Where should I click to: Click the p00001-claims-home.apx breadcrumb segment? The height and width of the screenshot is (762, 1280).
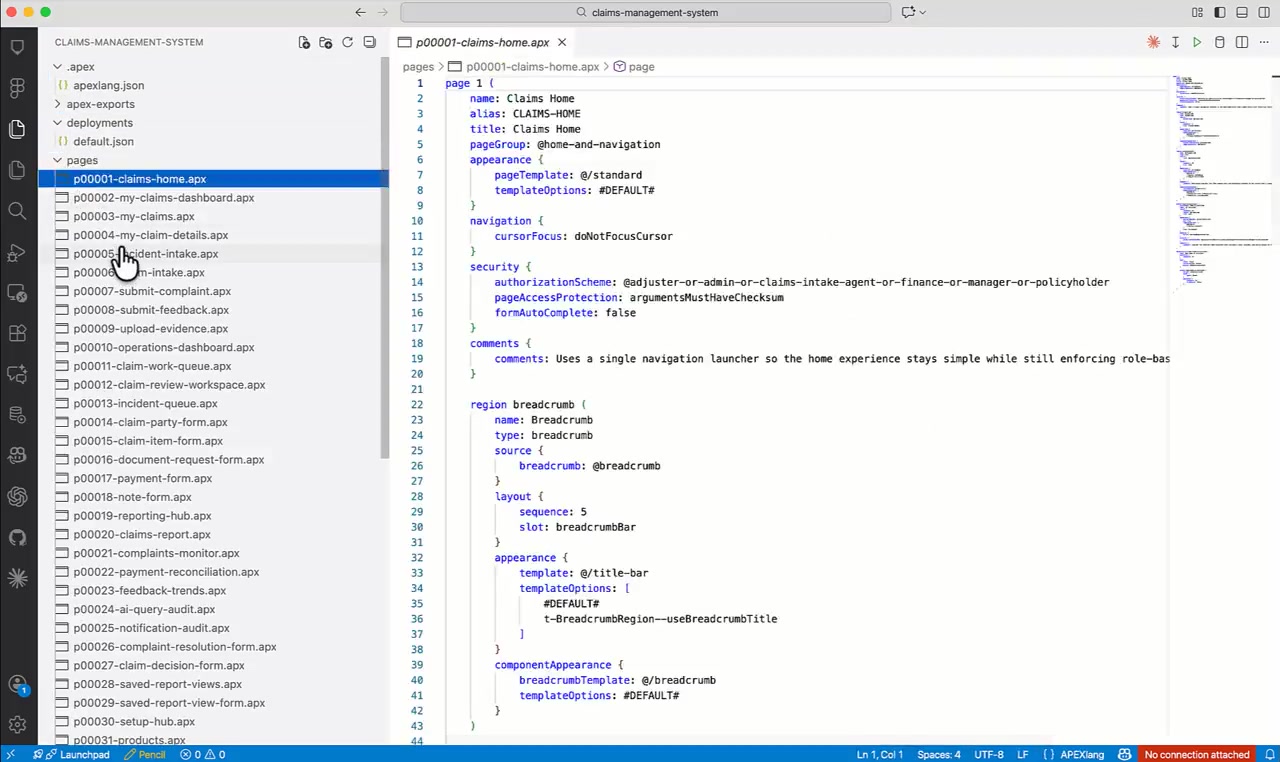pos(524,66)
